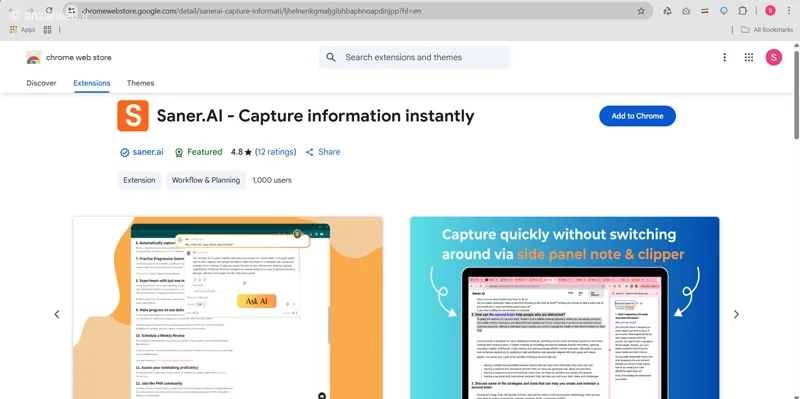This screenshot has width=800, height=399.
Task: Click the pink S profile avatar in the header
Action: tap(773, 58)
